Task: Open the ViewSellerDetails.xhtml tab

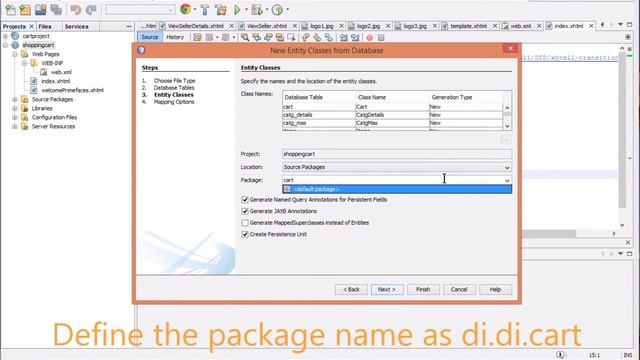Action: pyautogui.click(x=196, y=26)
